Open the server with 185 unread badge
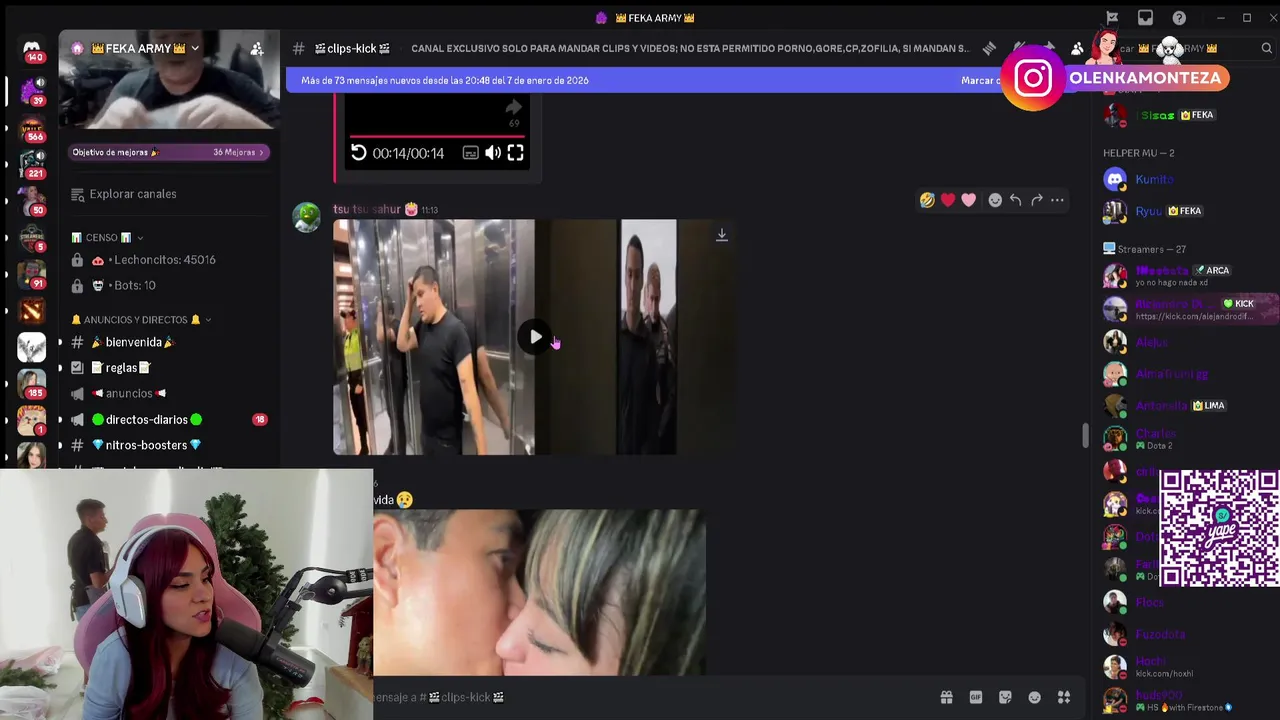This screenshot has width=1280, height=720. (32, 382)
